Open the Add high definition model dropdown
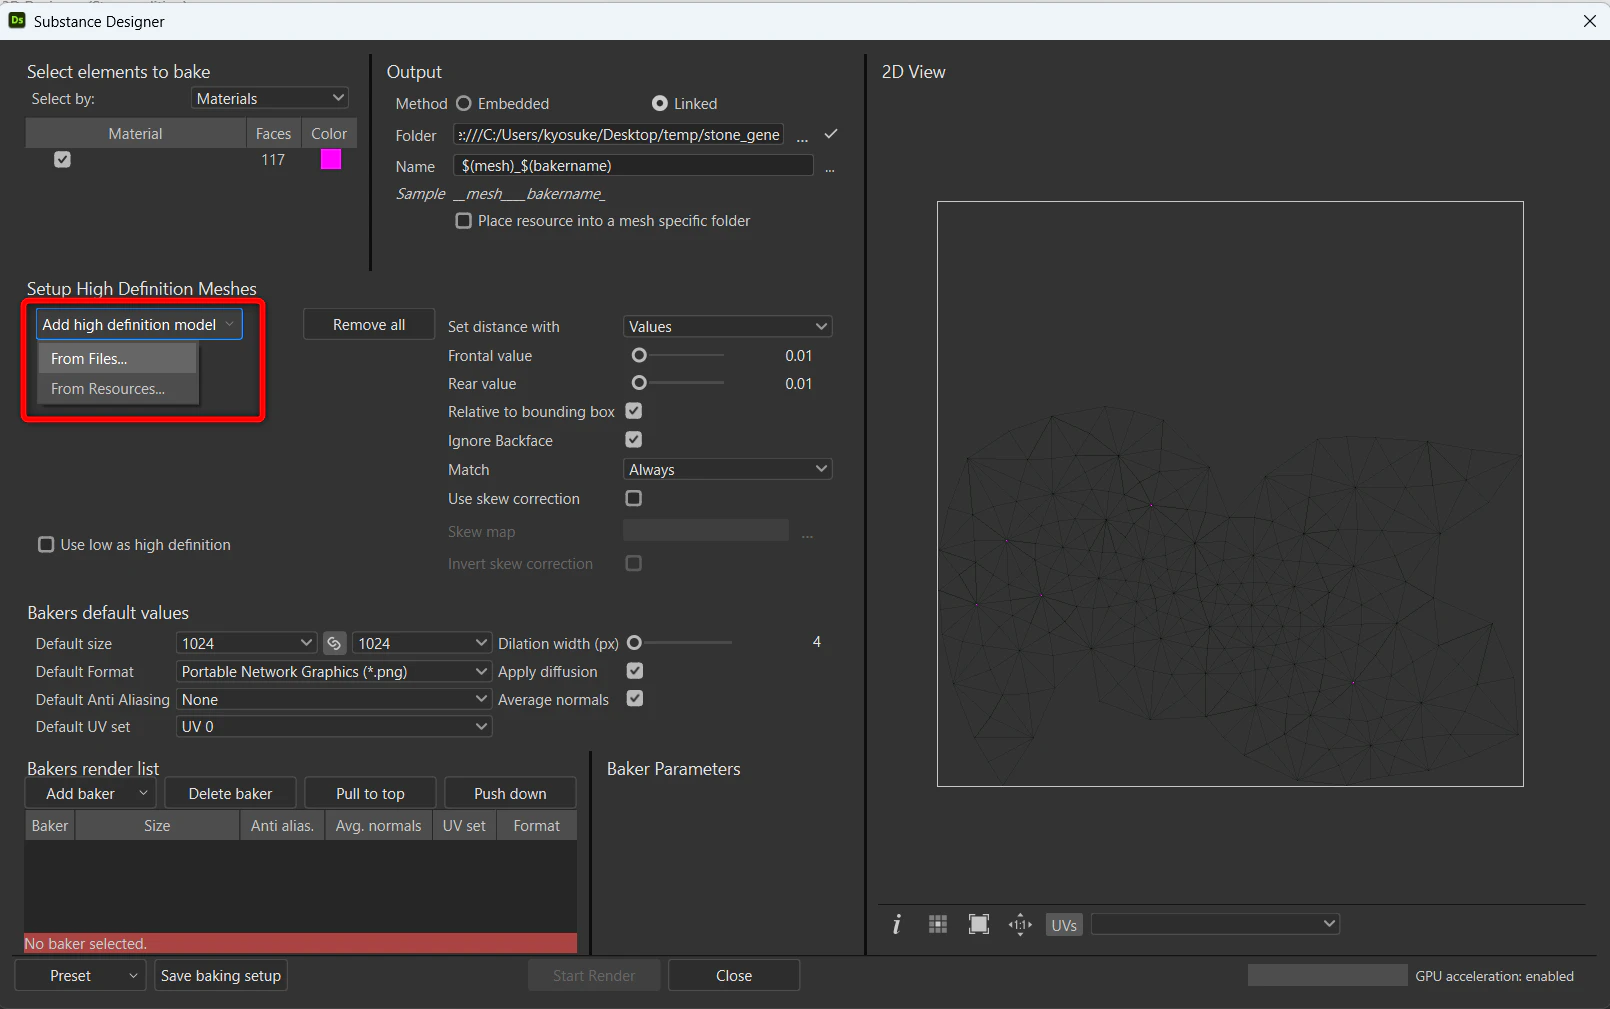Image resolution: width=1610 pixels, height=1009 pixels. [139, 324]
